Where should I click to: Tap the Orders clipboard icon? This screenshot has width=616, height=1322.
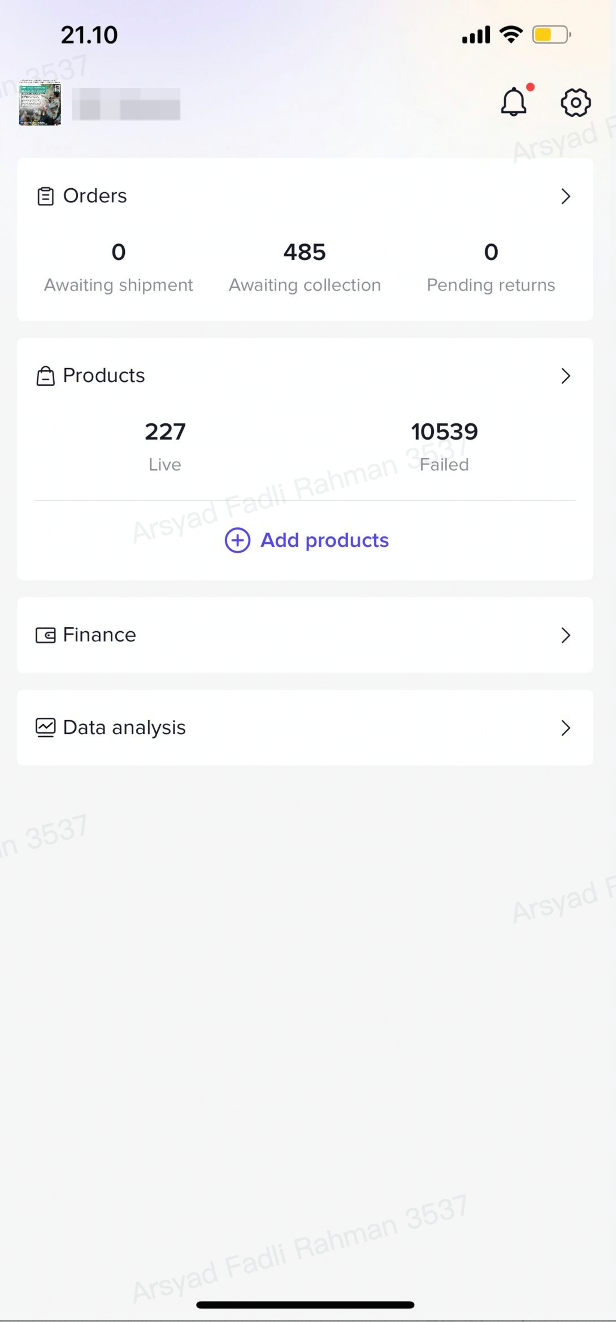[45, 196]
